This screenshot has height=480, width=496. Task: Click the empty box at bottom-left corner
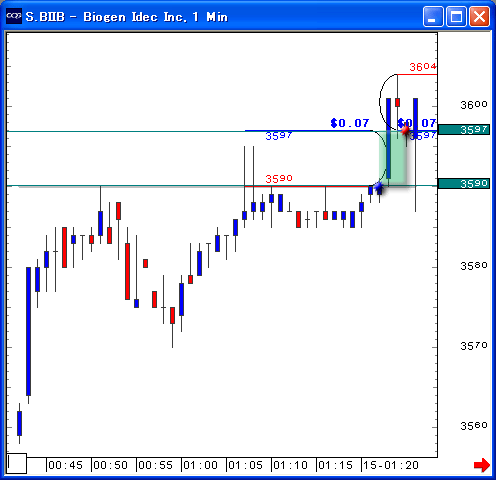click(17, 463)
